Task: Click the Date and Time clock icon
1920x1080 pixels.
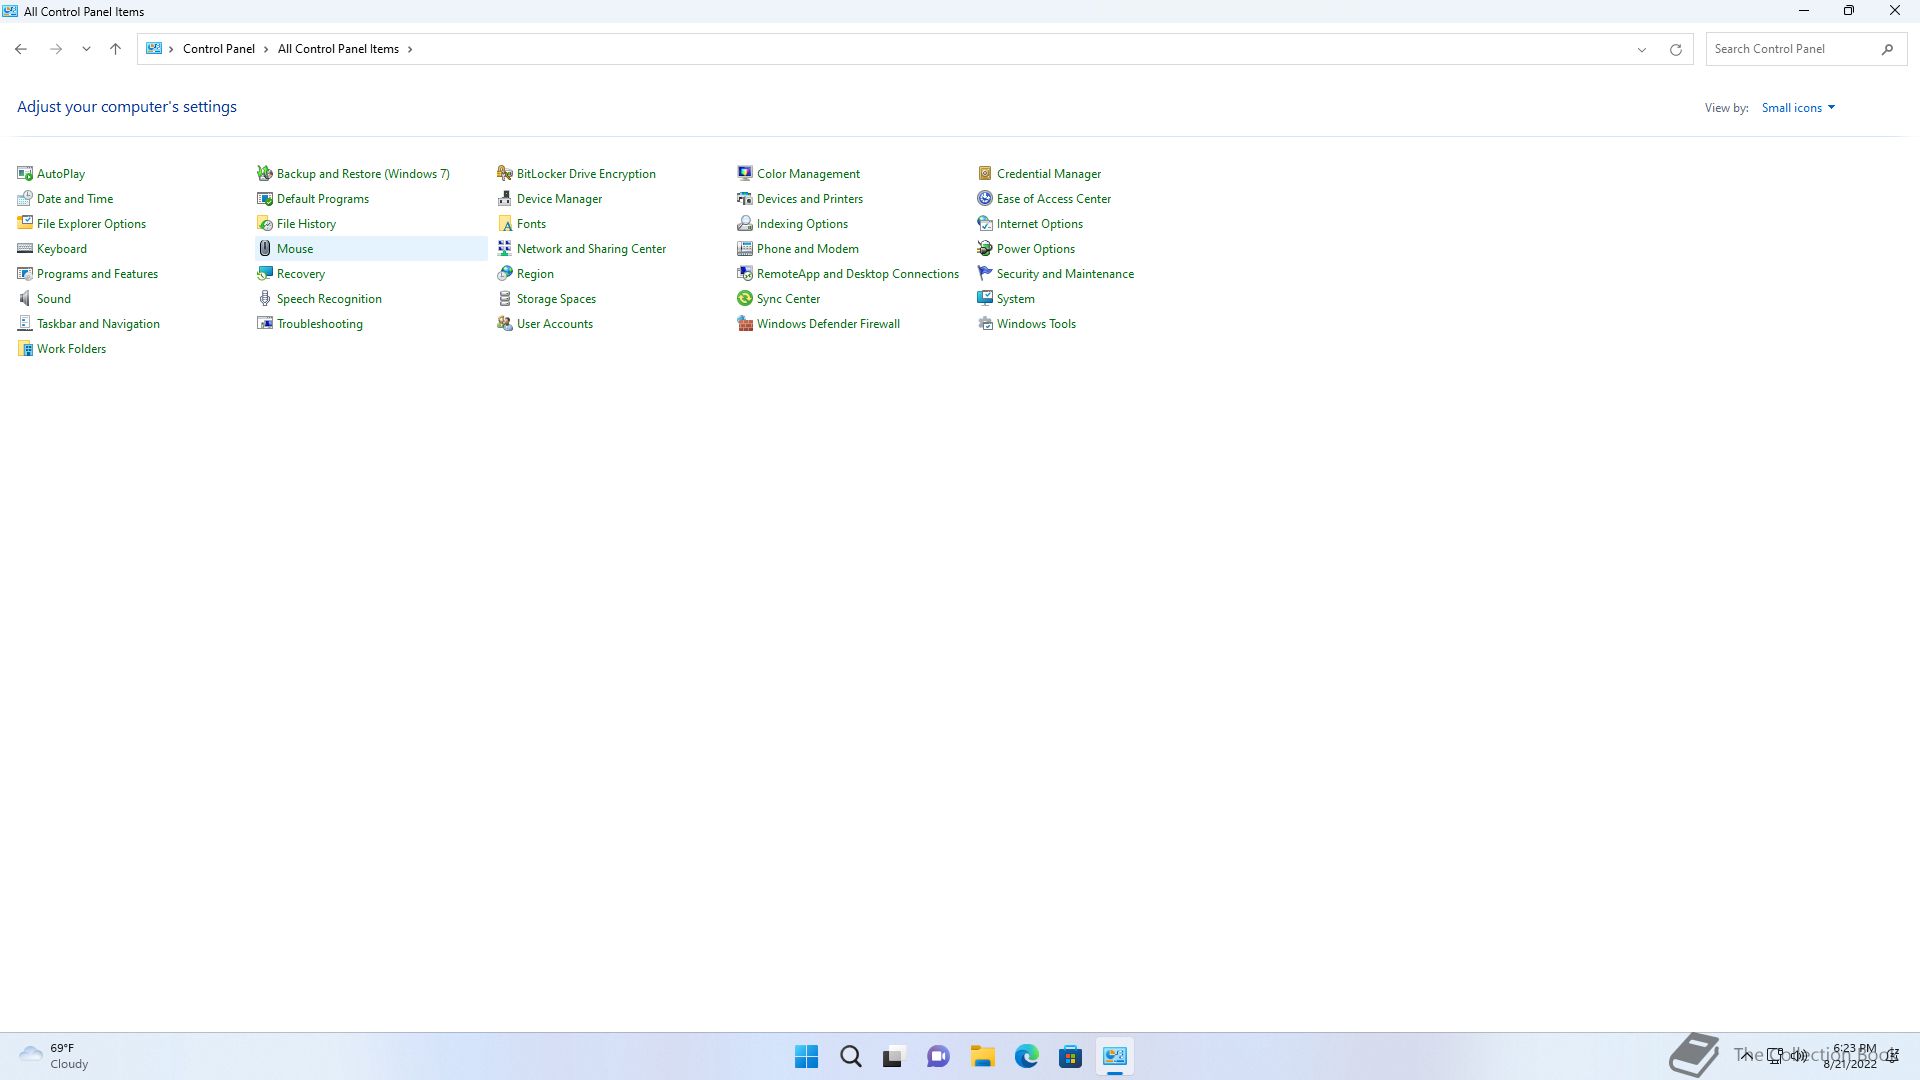Action: tap(25, 199)
